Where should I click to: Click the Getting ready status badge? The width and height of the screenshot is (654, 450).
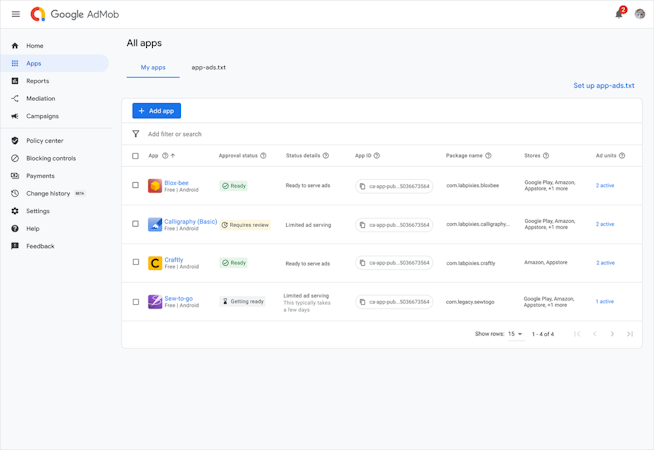pyautogui.click(x=242, y=301)
